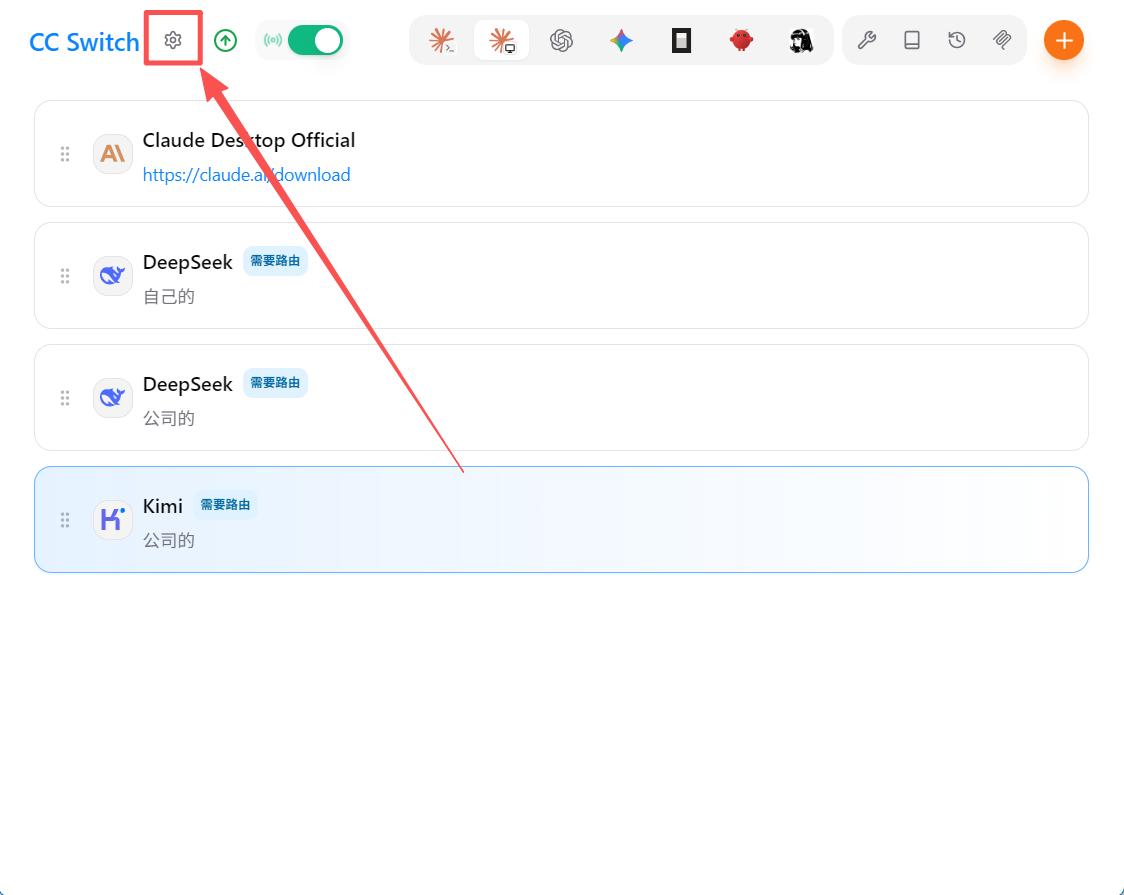
Task: Click the broadcast signal icon beside the switch
Action: coord(272,40)
